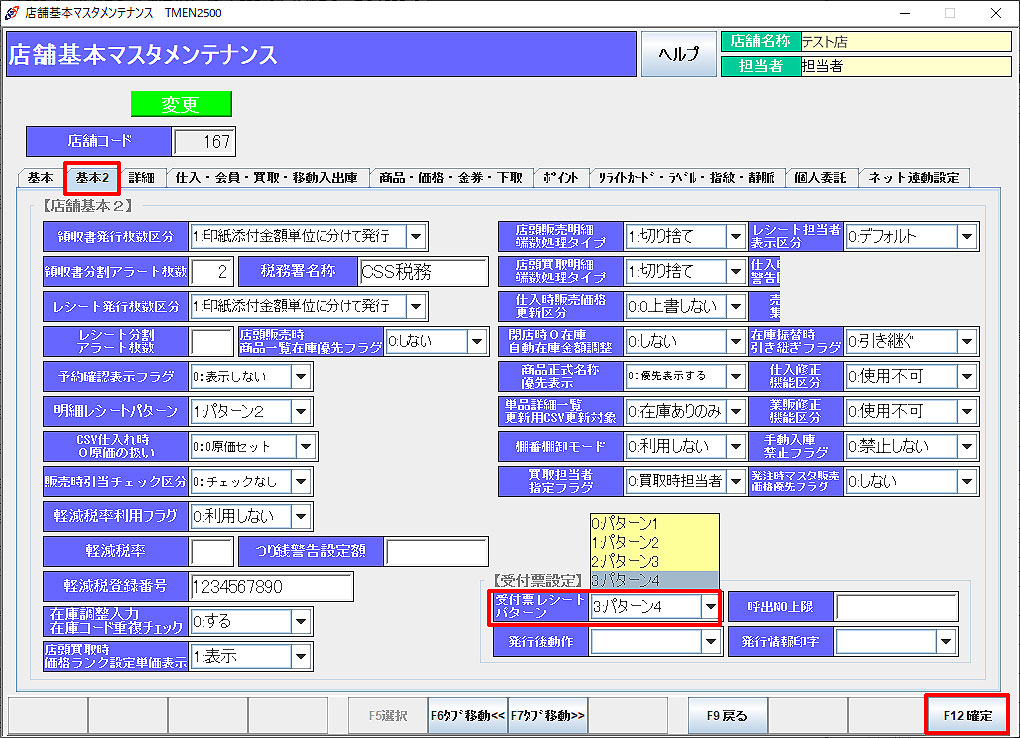Image resolution: width=1020 pixels, height=738 pixels.
Task: Expand the 発行後動作 dropdown
Action: [709, 642]
